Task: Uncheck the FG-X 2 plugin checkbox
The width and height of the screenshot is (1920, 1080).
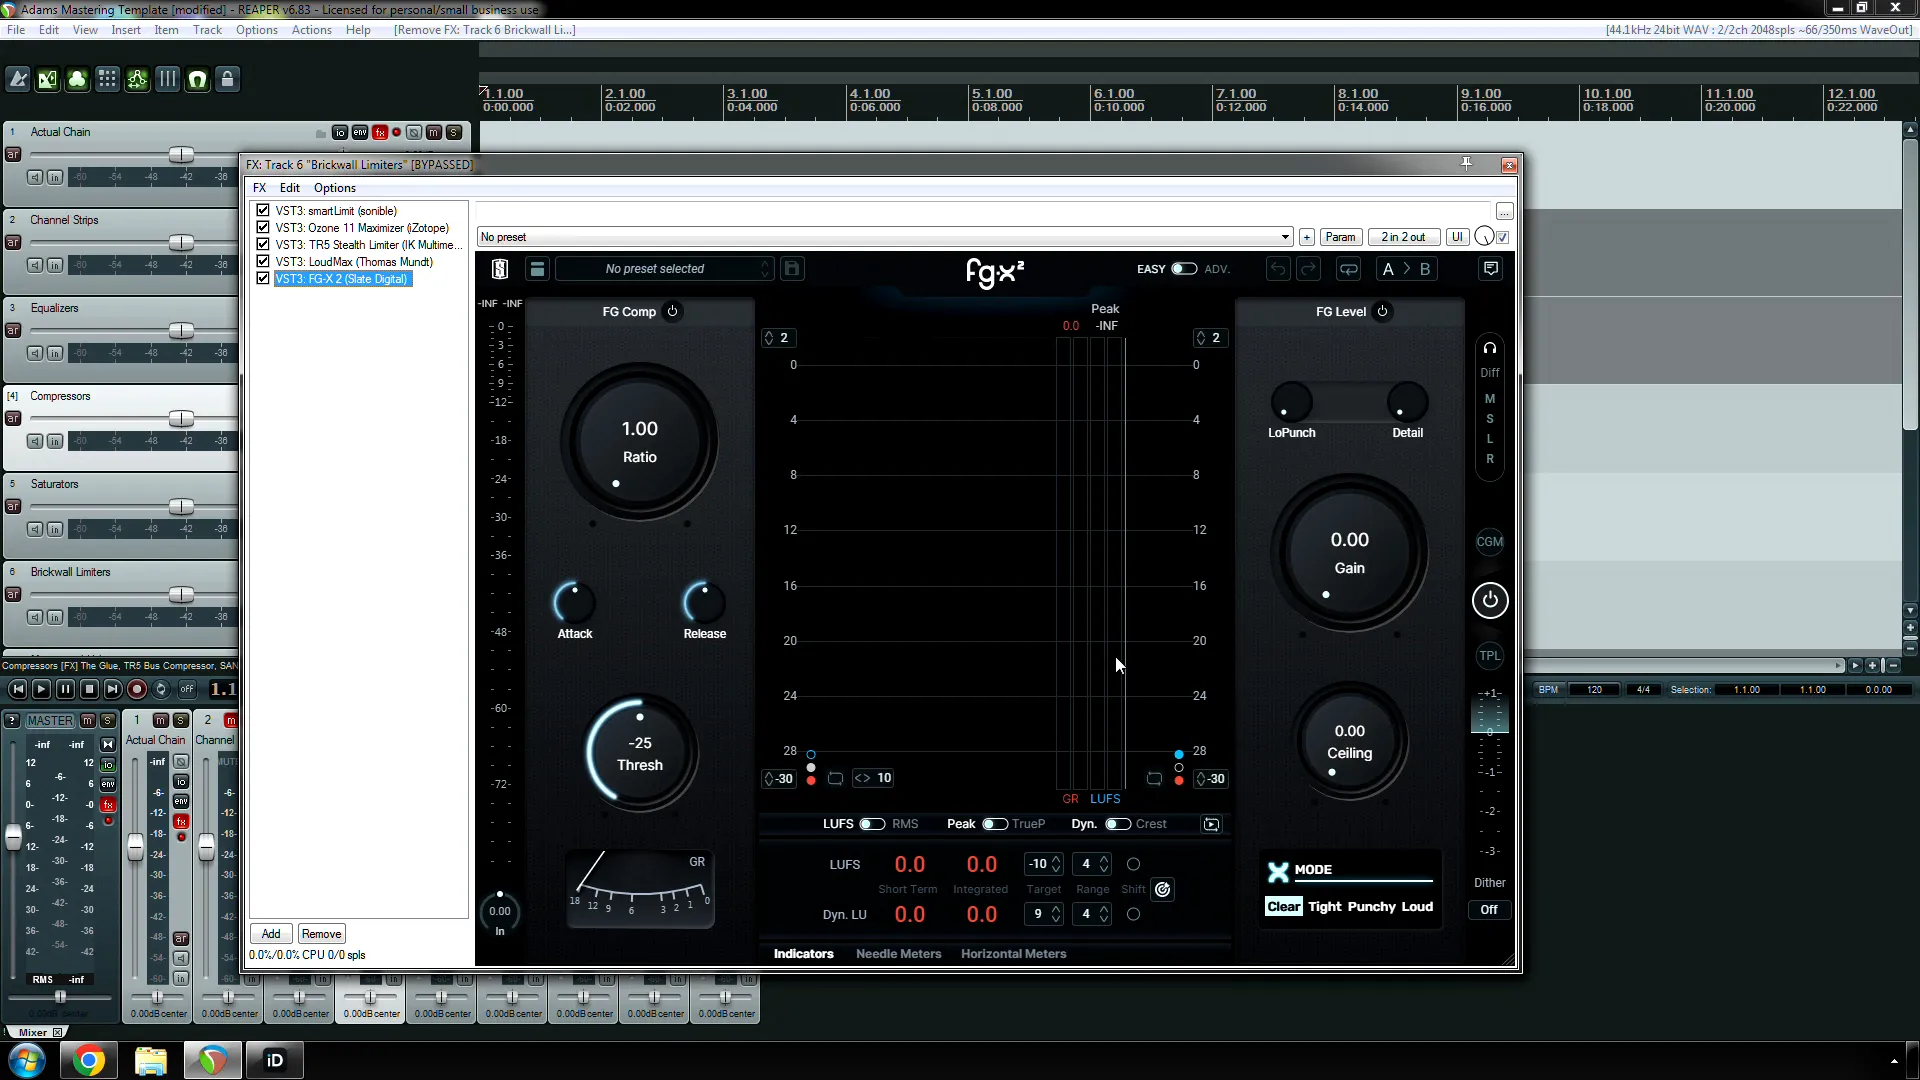Action: (263, 279)
